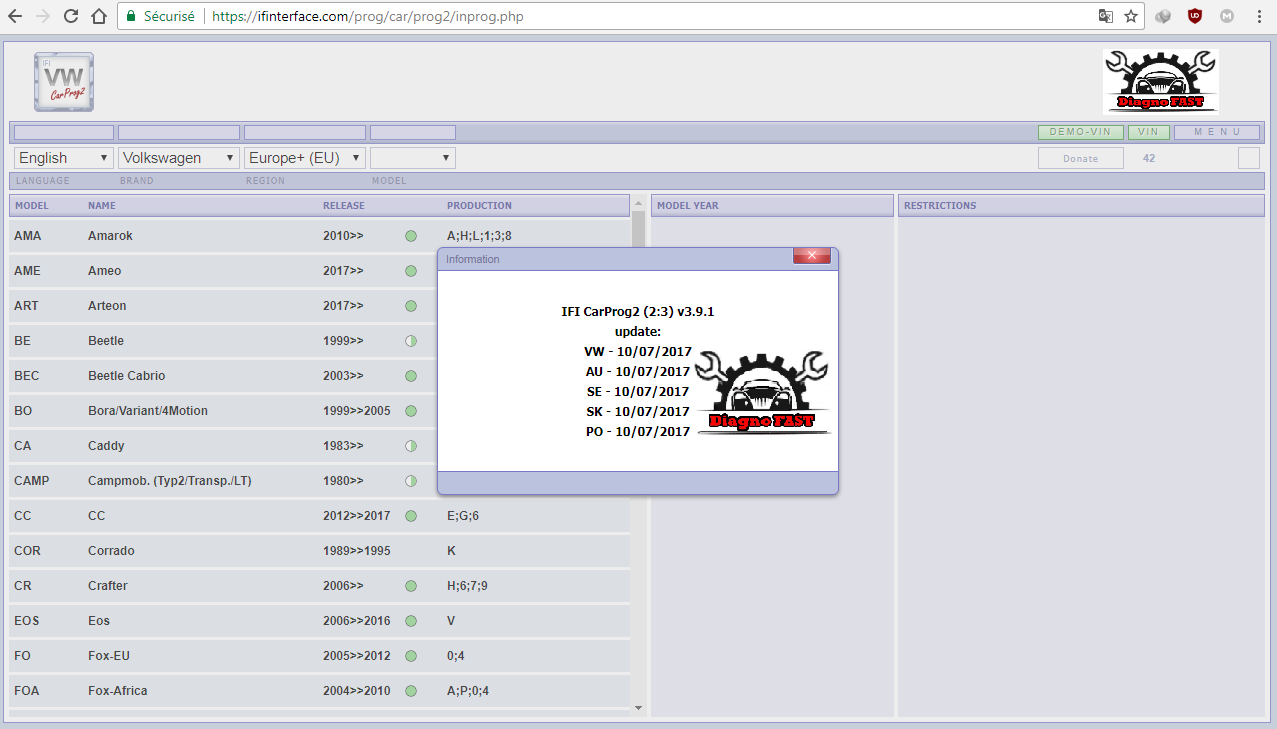
Task: Click the green status dot for Beetle Cabrio
Action: pyautogui.click(x=410, y=376)
